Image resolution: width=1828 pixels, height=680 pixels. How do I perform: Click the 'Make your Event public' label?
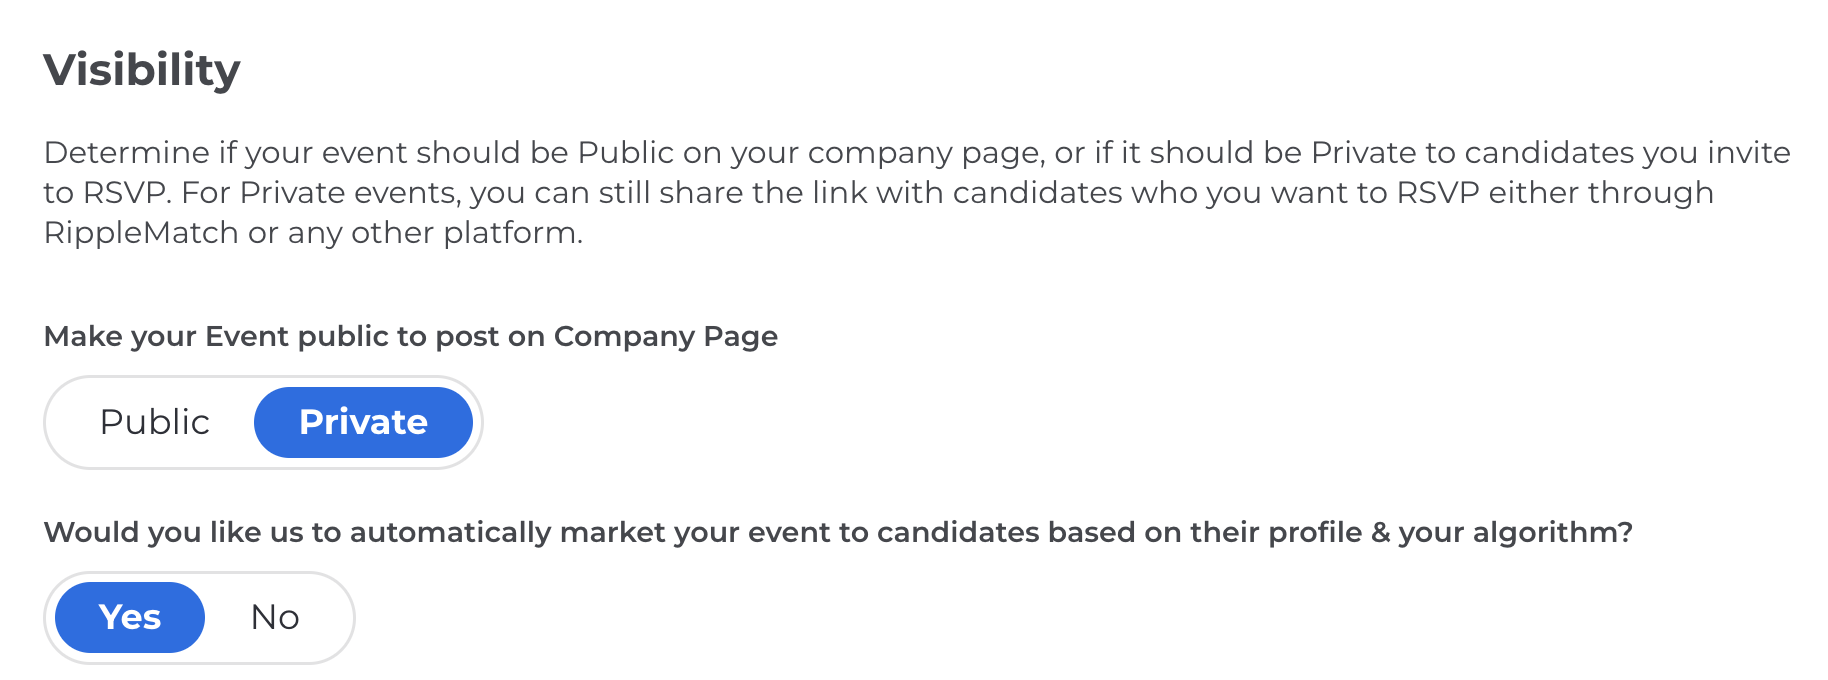[x=410, y=336]
